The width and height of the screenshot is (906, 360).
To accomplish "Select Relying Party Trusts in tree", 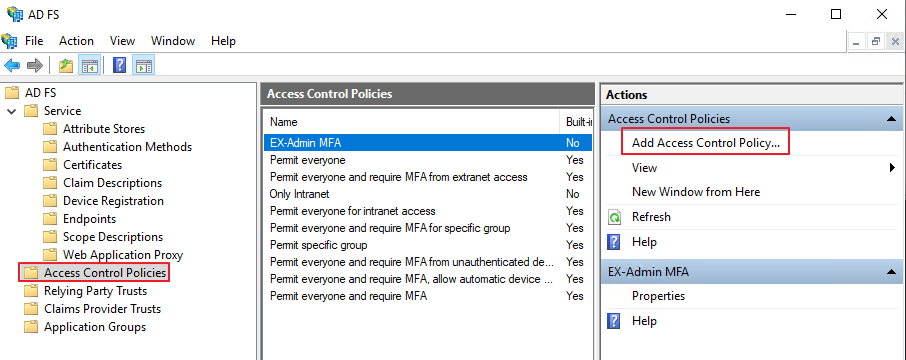I will point(95,291).
